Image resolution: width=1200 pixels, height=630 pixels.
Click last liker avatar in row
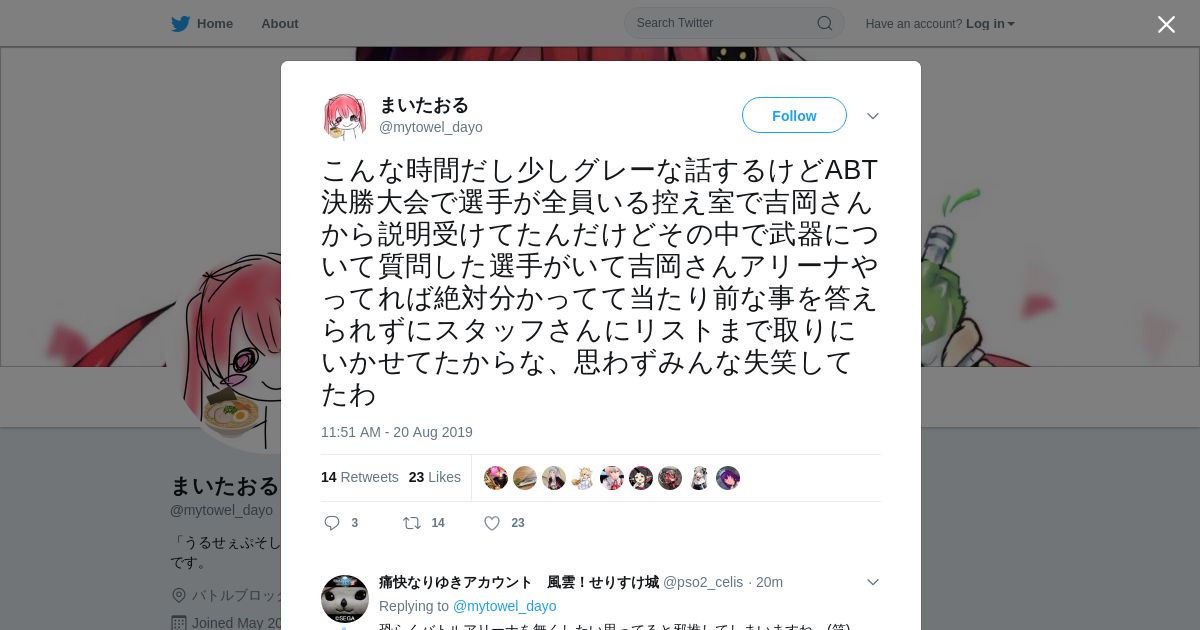click(728, 478)
